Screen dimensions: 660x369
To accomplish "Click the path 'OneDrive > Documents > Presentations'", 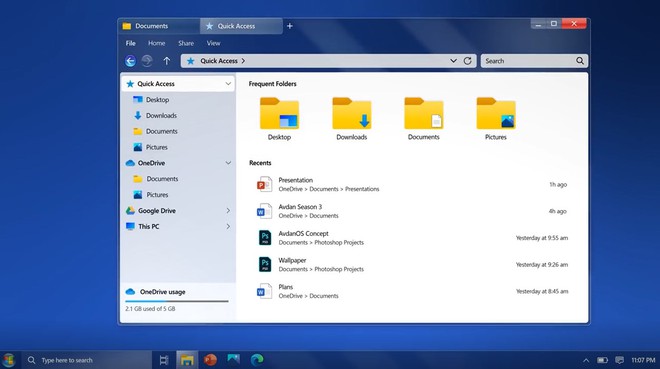I will 329,189.
